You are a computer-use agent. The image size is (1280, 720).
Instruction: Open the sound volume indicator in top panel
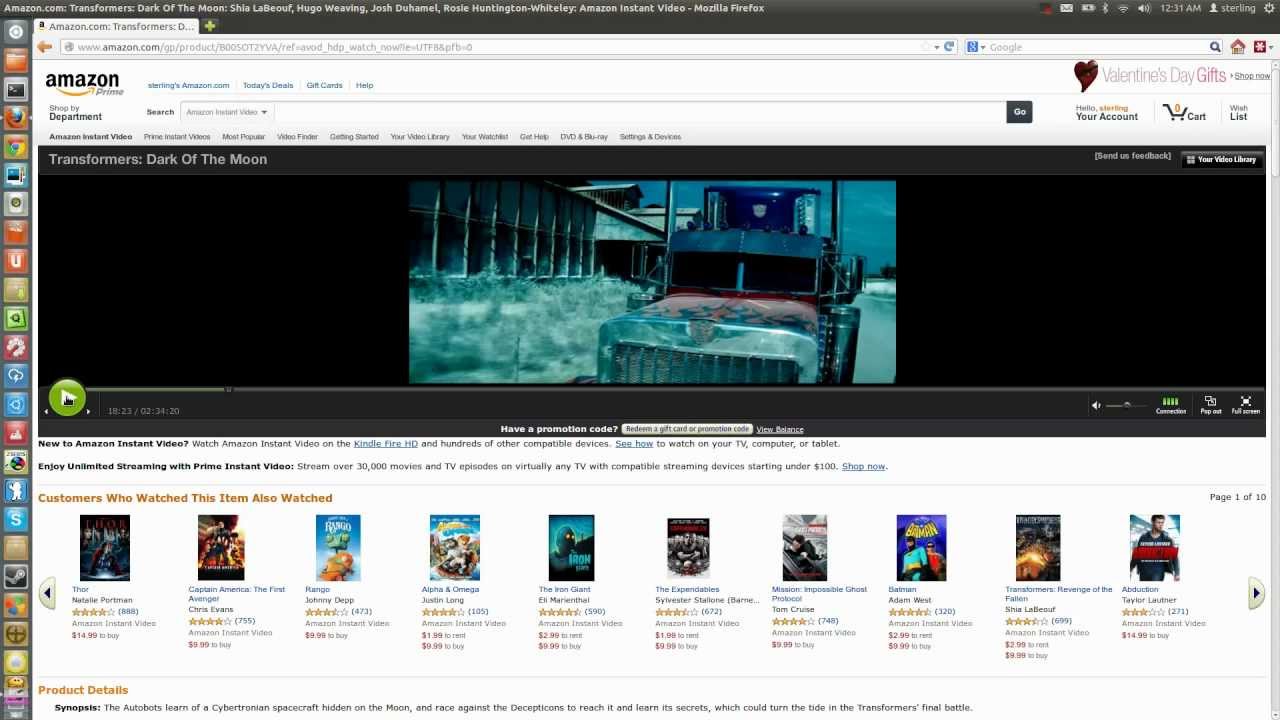pos(1143,8)
